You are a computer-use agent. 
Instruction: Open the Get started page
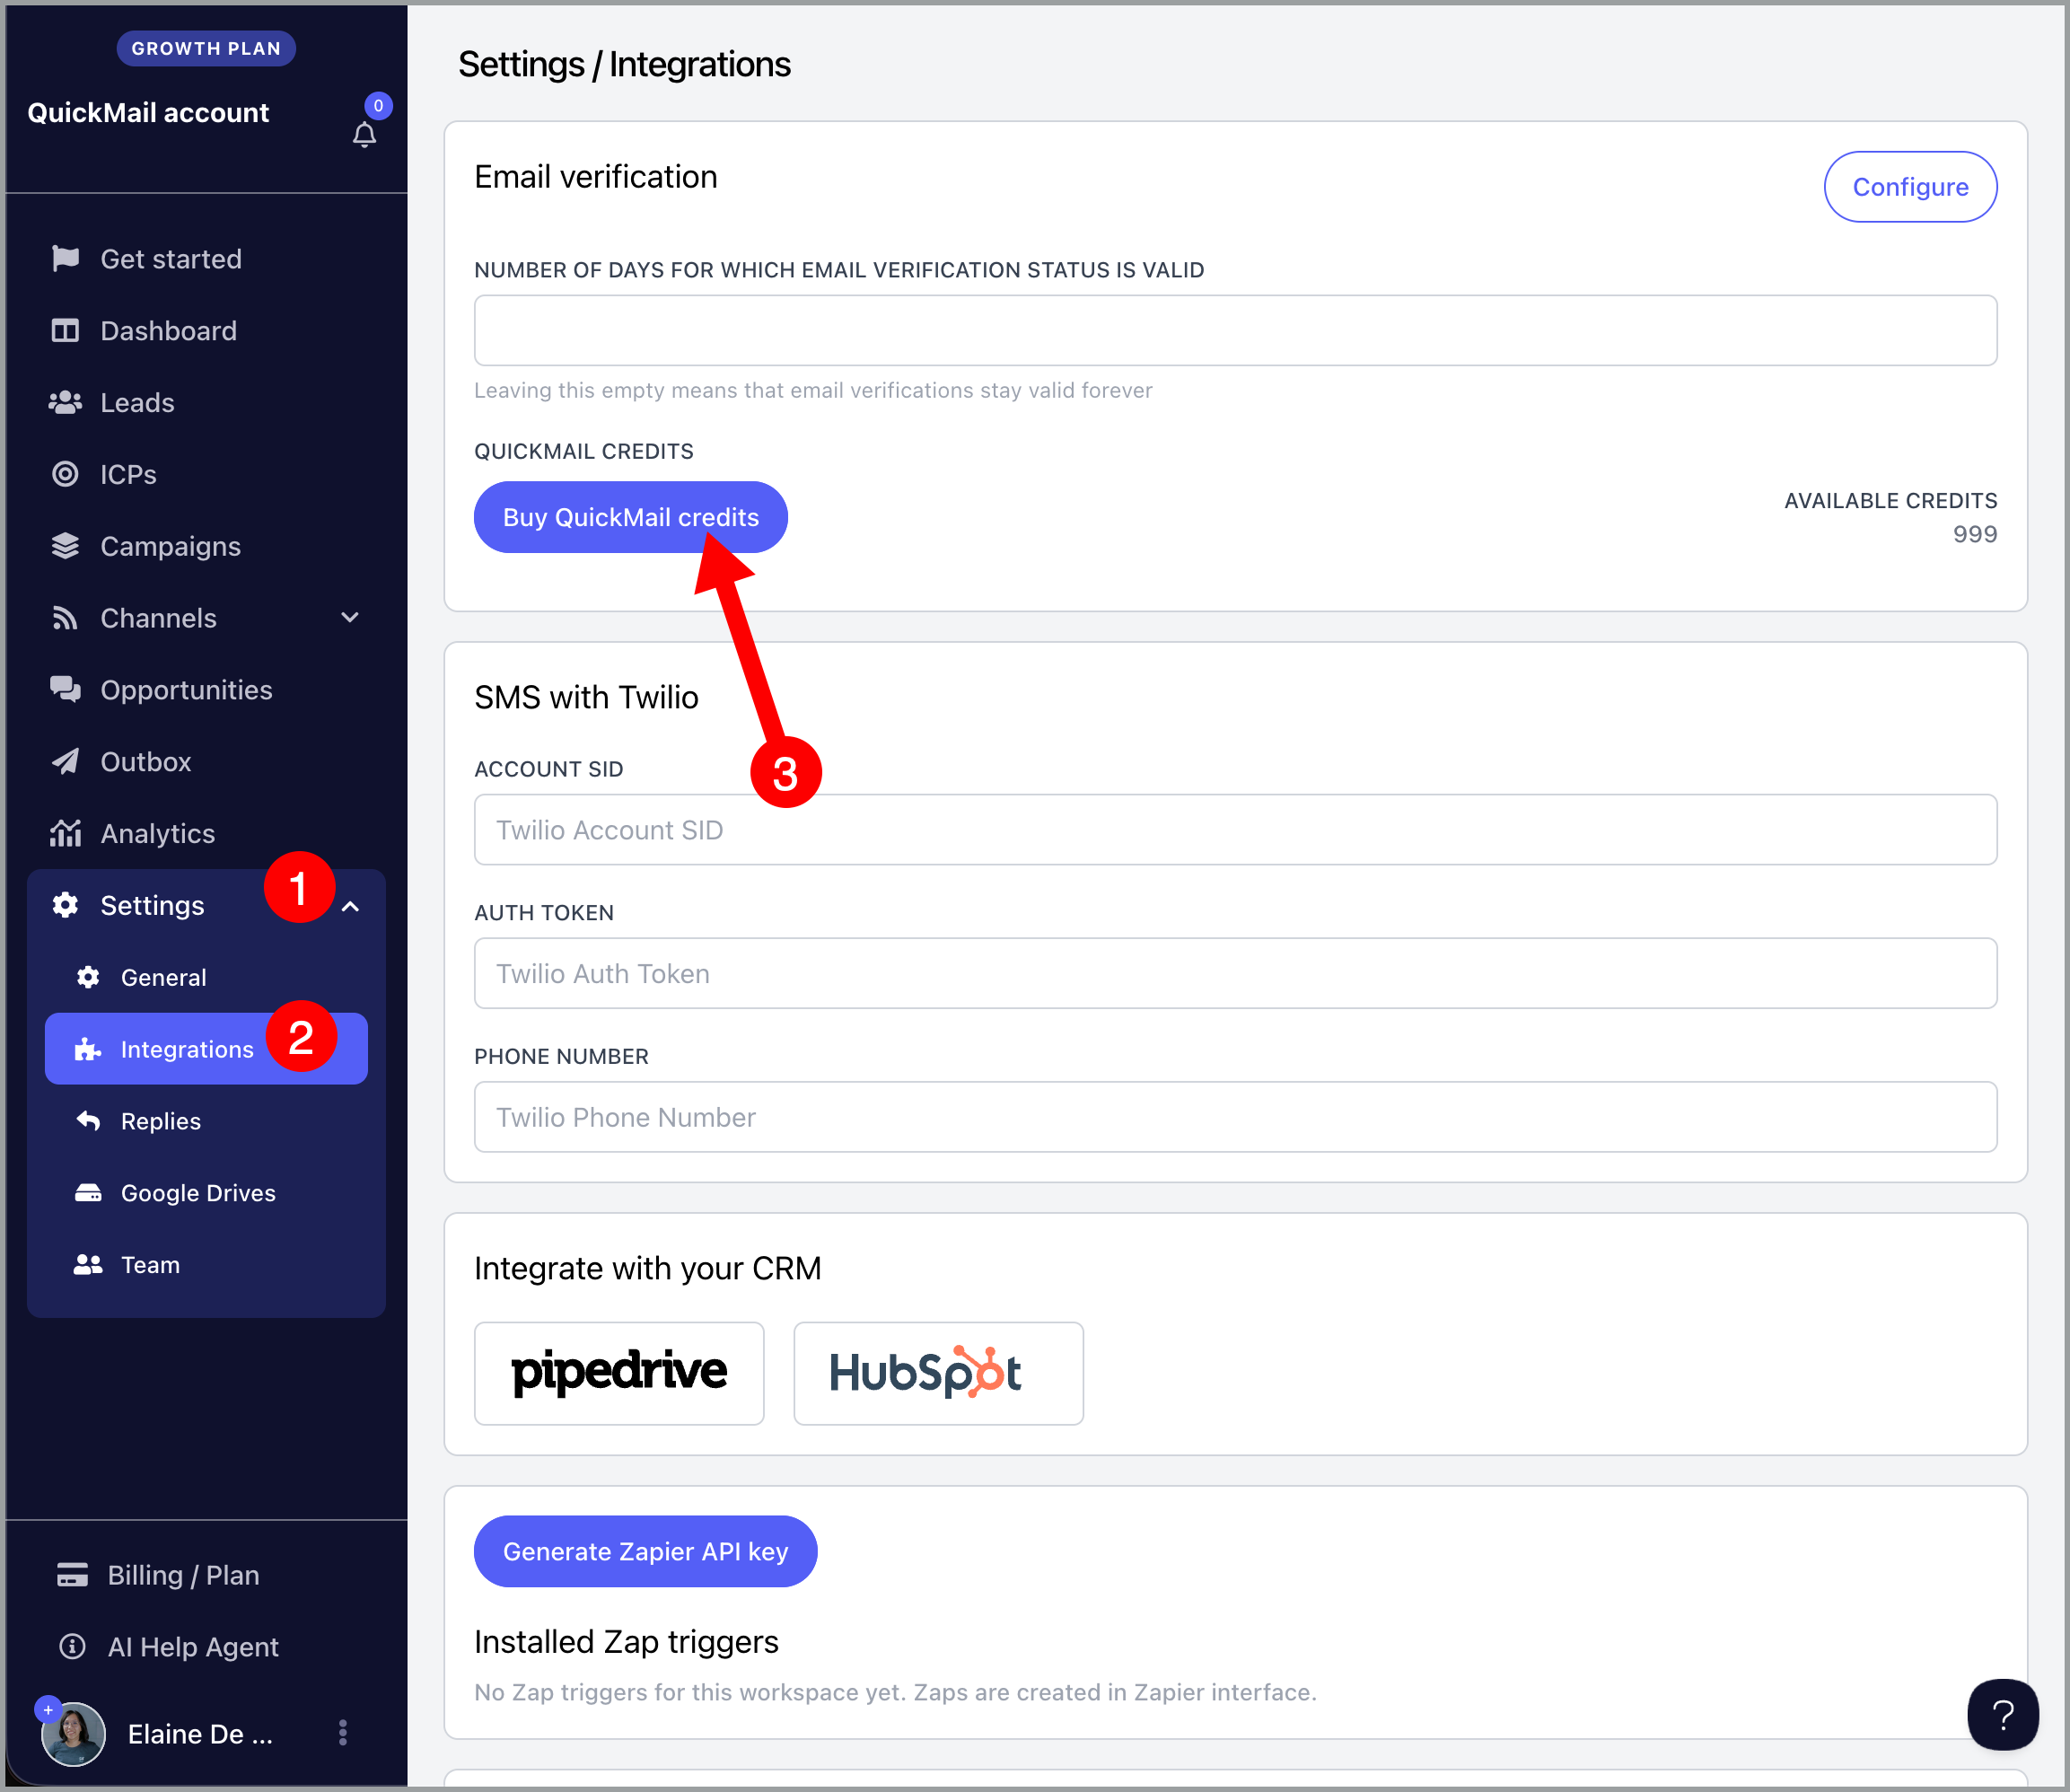(171, 259)
